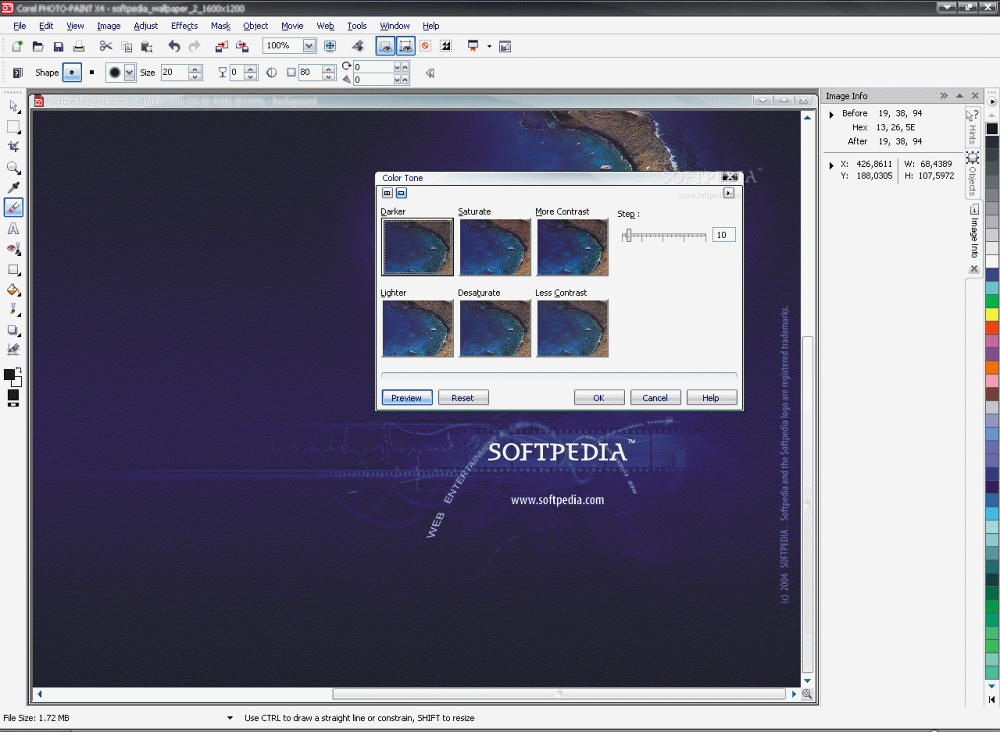Open the Color Tone dialog flyout arrow
The width and height of the screenshot is (1000, 732).
tap(728, 193)
